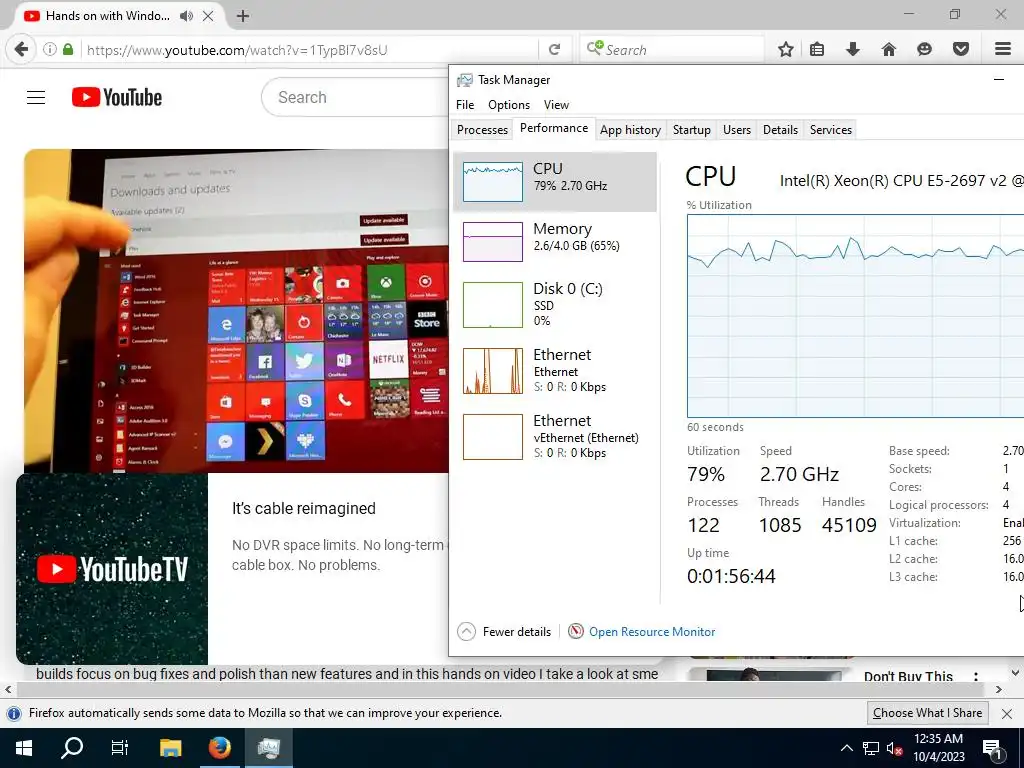Switch to the Processes tab
1024x768 pixels.
click(x=482, y=130)
